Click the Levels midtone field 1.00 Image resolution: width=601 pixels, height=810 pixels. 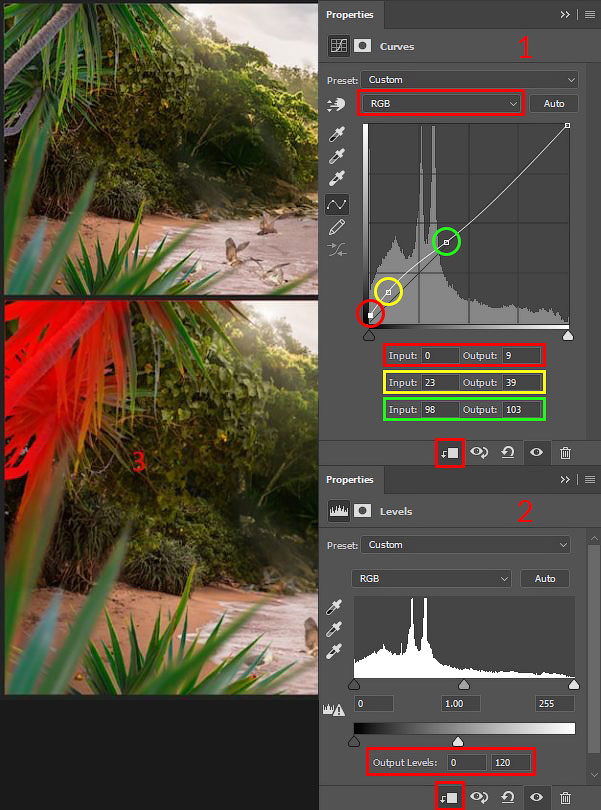point(461,704)
